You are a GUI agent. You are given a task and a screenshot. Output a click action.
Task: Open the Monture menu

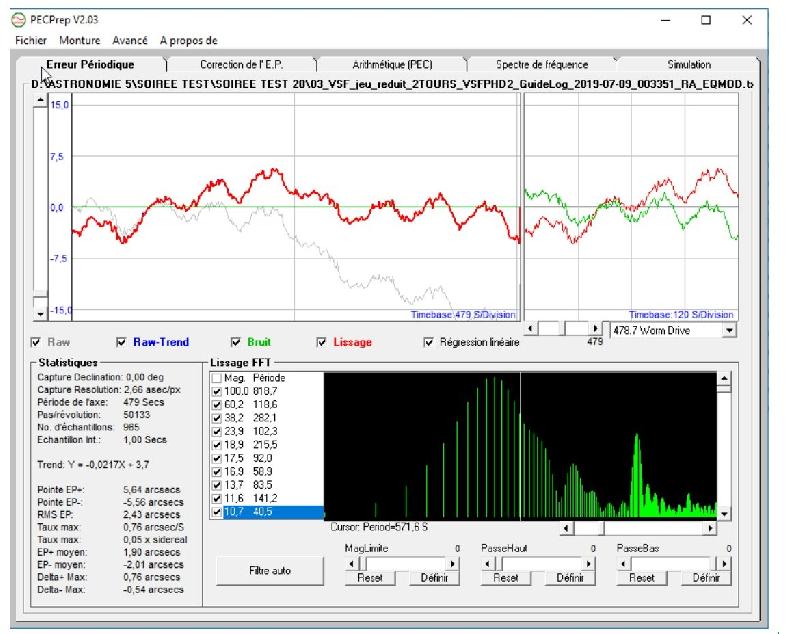tap(80, 40)
